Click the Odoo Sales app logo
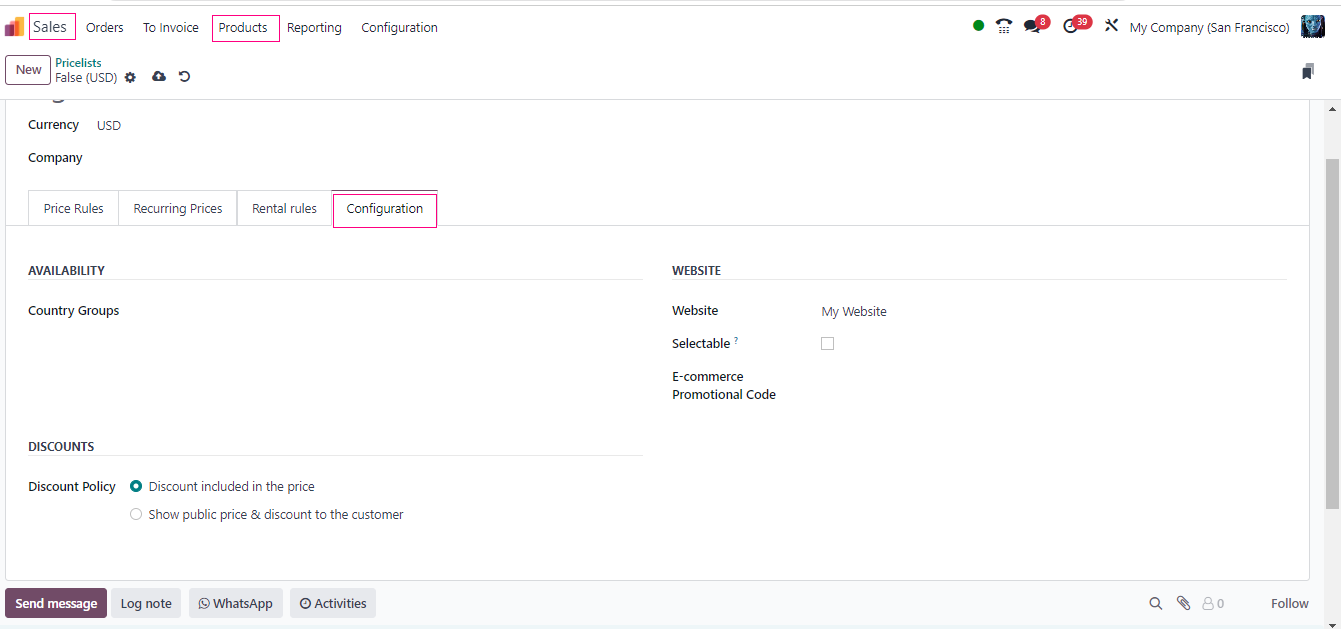This screenshot has height=629, width=1341. tap(14, 27)
